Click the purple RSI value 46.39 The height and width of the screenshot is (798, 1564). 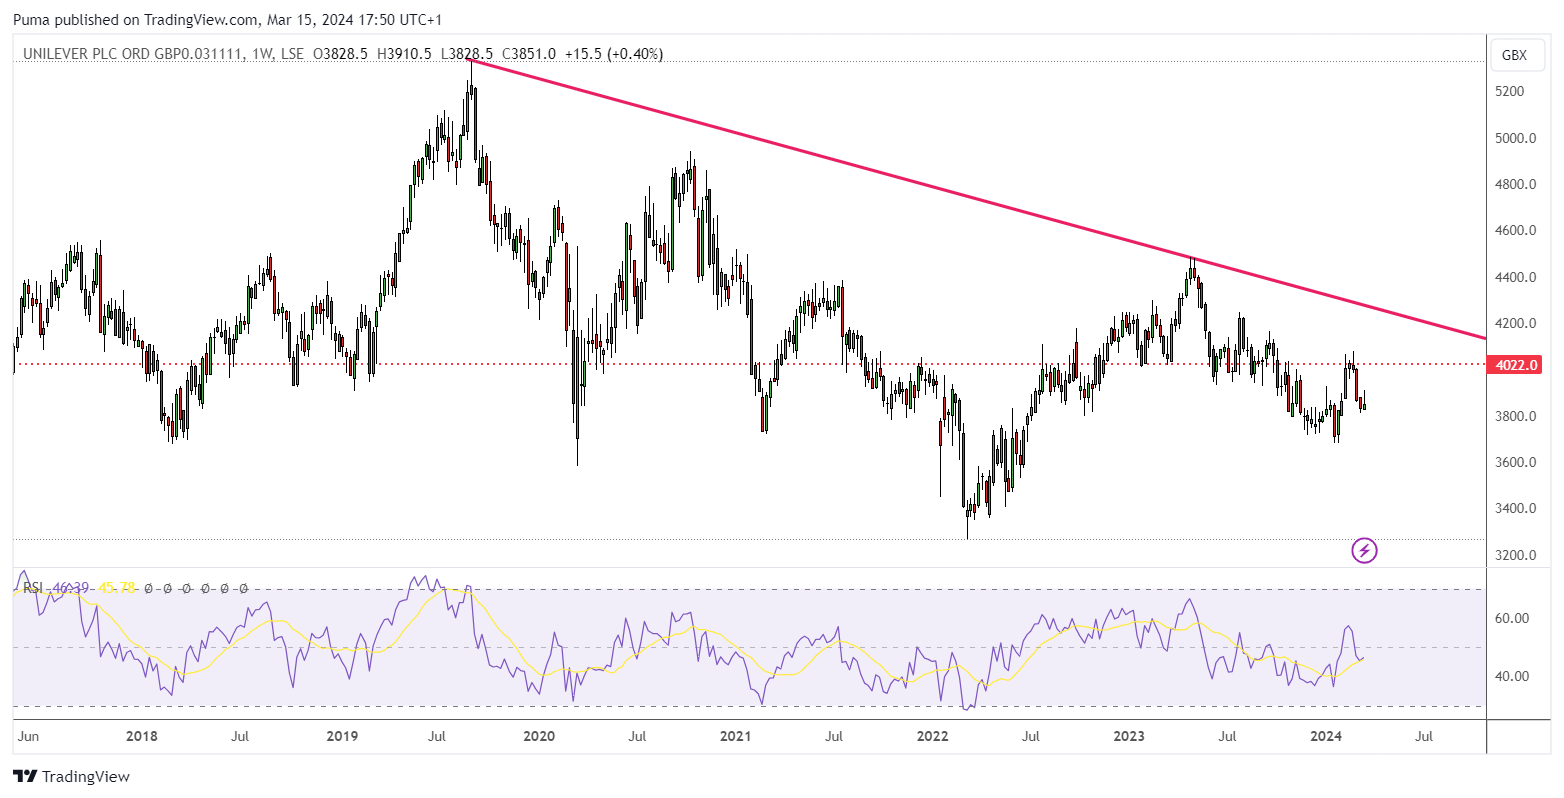[70, 588]
